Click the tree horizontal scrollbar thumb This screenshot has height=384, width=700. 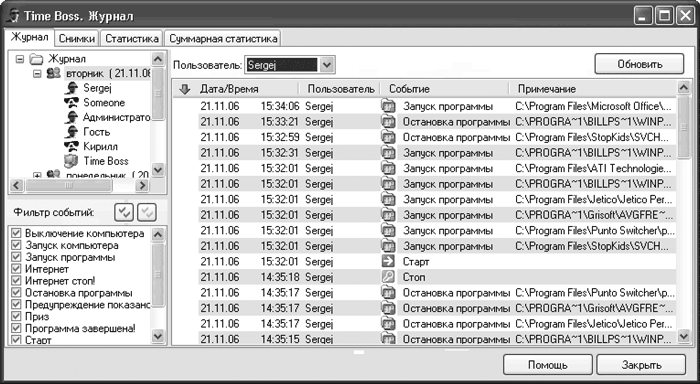(69, 185)
